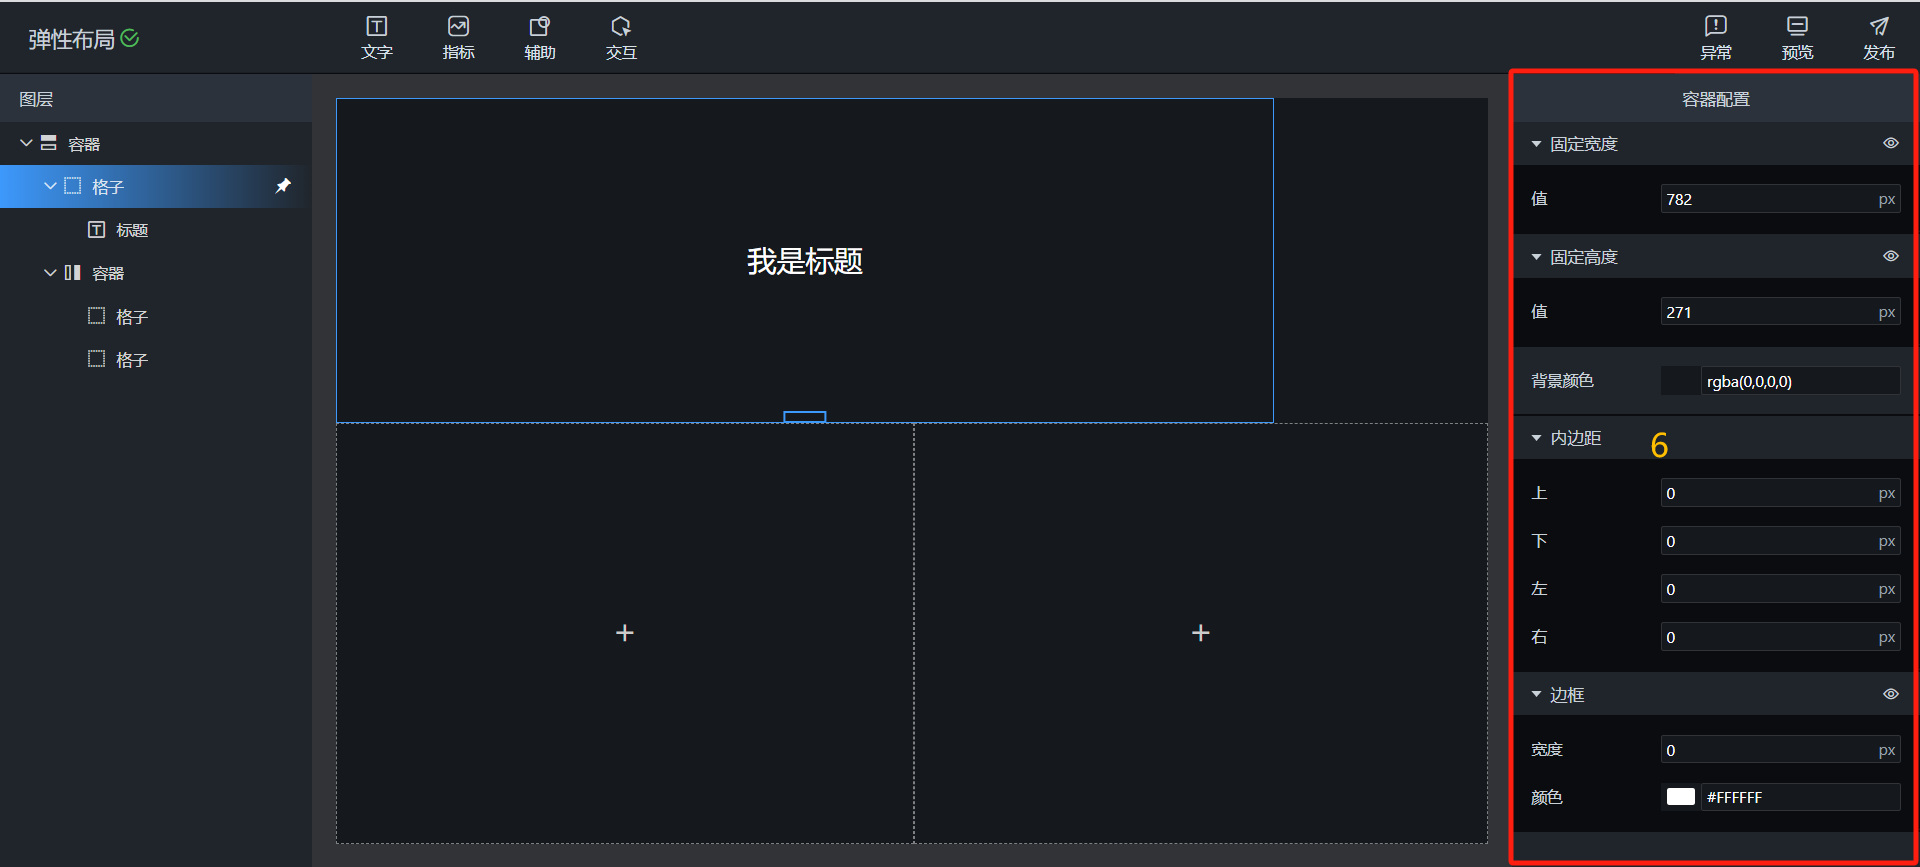This screenshot has height=867, width=1920.
Task: Click the pin icon on selected 格子 layer
Action: point(283,186)
